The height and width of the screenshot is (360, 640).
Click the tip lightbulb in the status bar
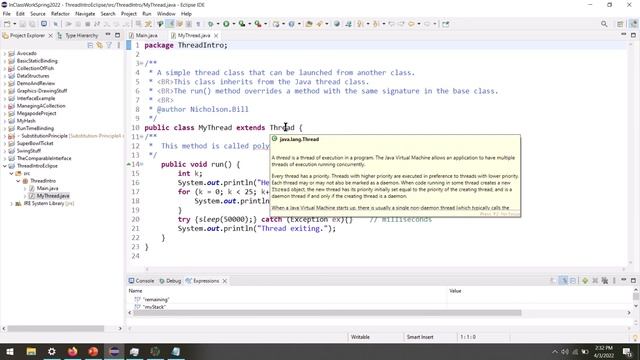[636, 338]
